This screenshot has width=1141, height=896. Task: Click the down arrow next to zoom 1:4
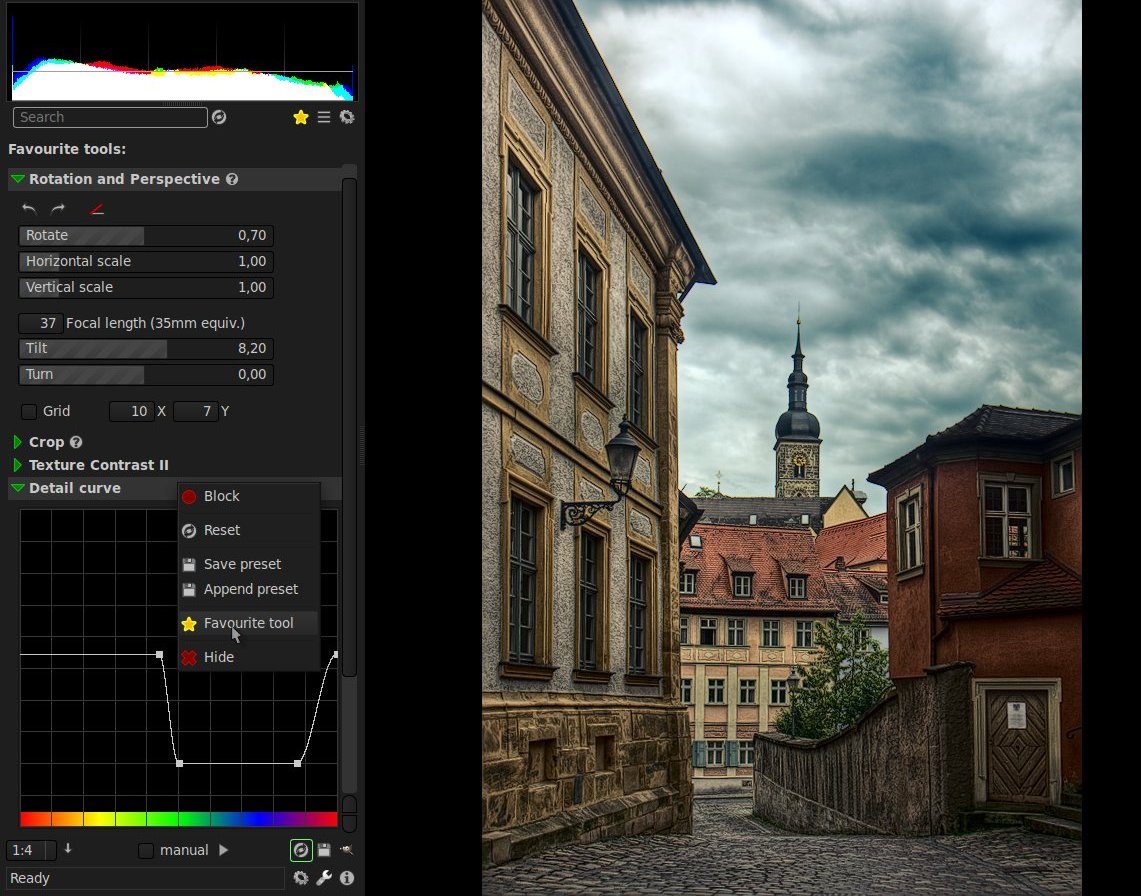coord(68,849)
